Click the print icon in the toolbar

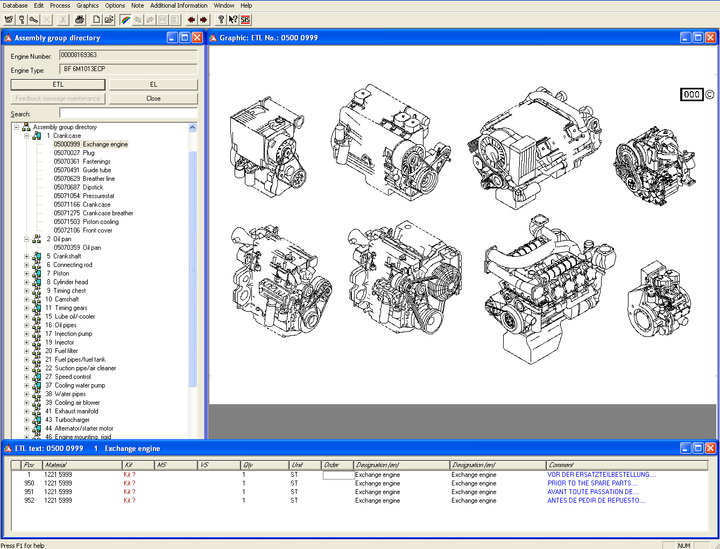tap(79, 19)
